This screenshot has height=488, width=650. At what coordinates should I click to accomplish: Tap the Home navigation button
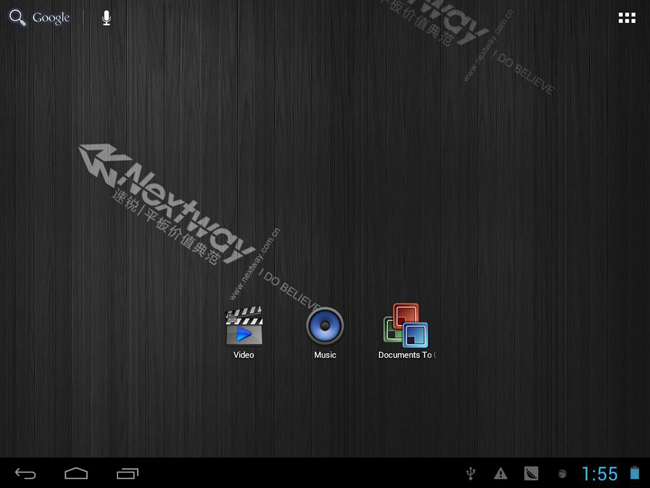76,473
